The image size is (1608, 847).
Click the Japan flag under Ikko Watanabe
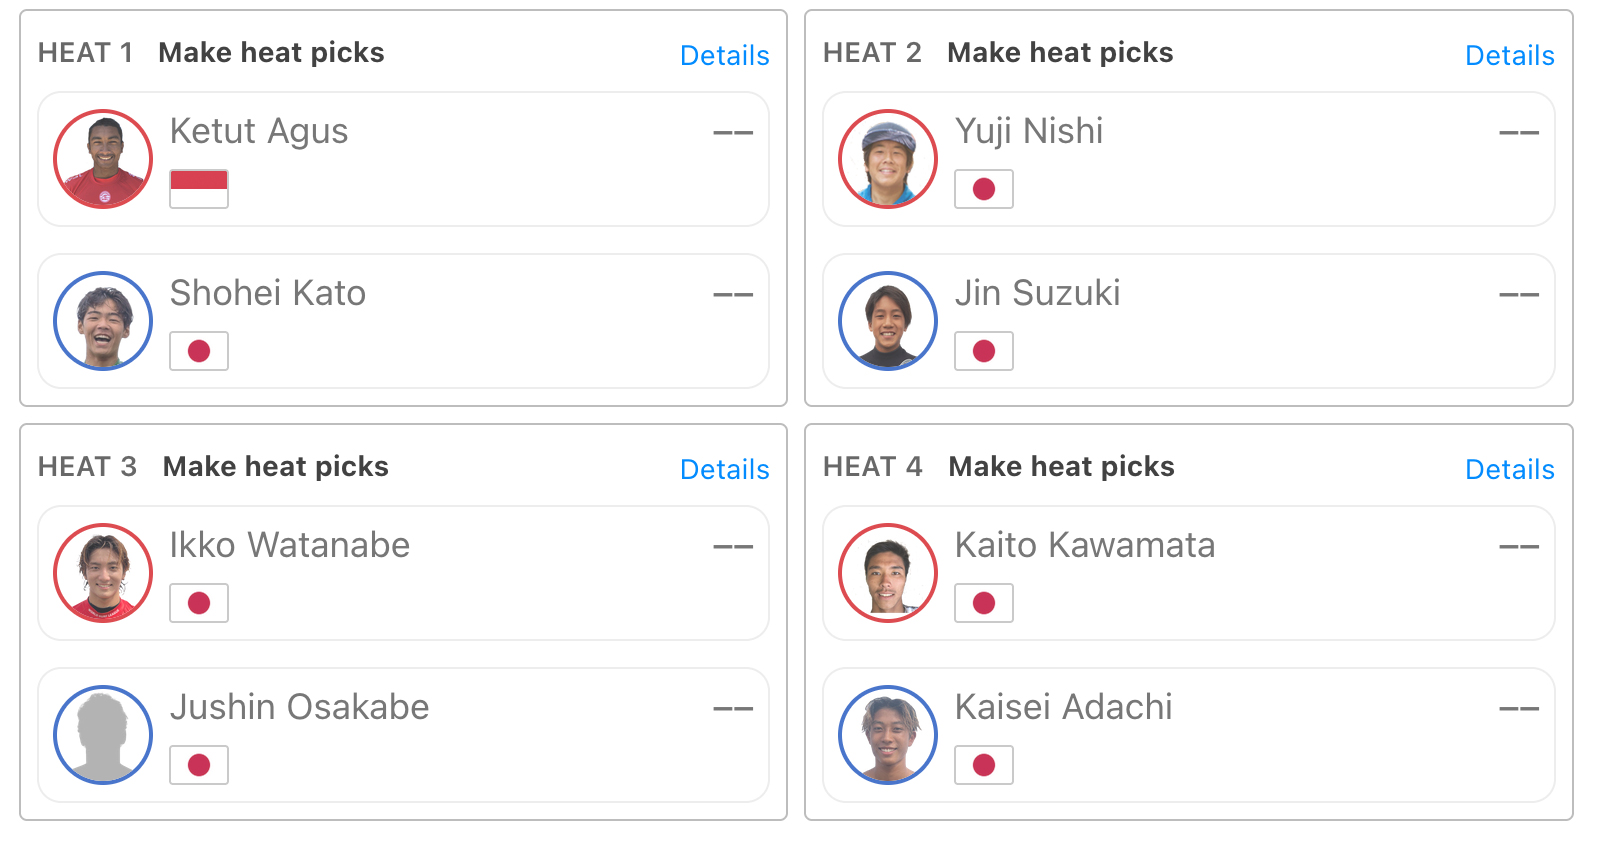pos(199,603)
